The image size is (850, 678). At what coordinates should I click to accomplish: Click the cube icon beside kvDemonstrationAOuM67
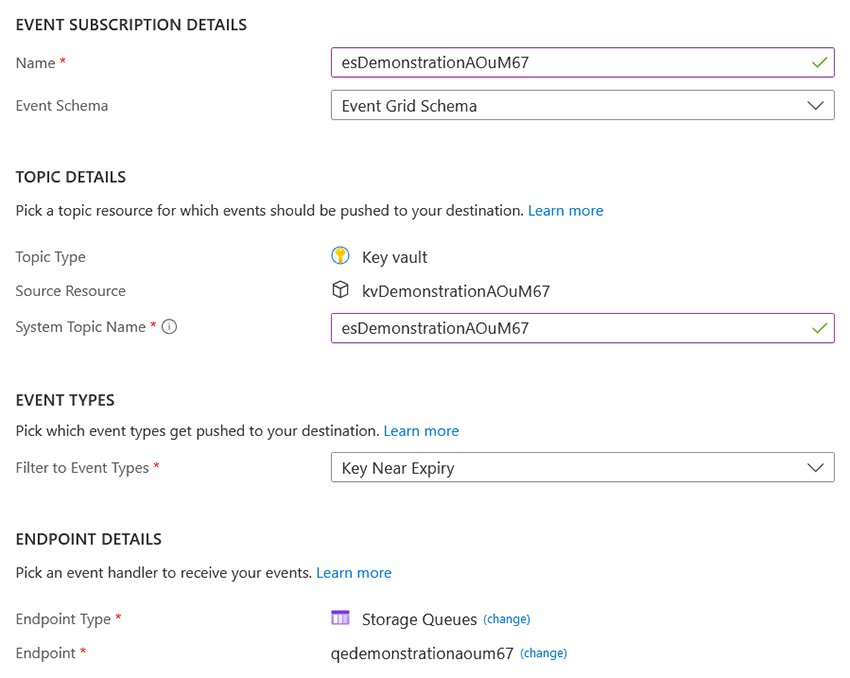(x=340, y=291)
